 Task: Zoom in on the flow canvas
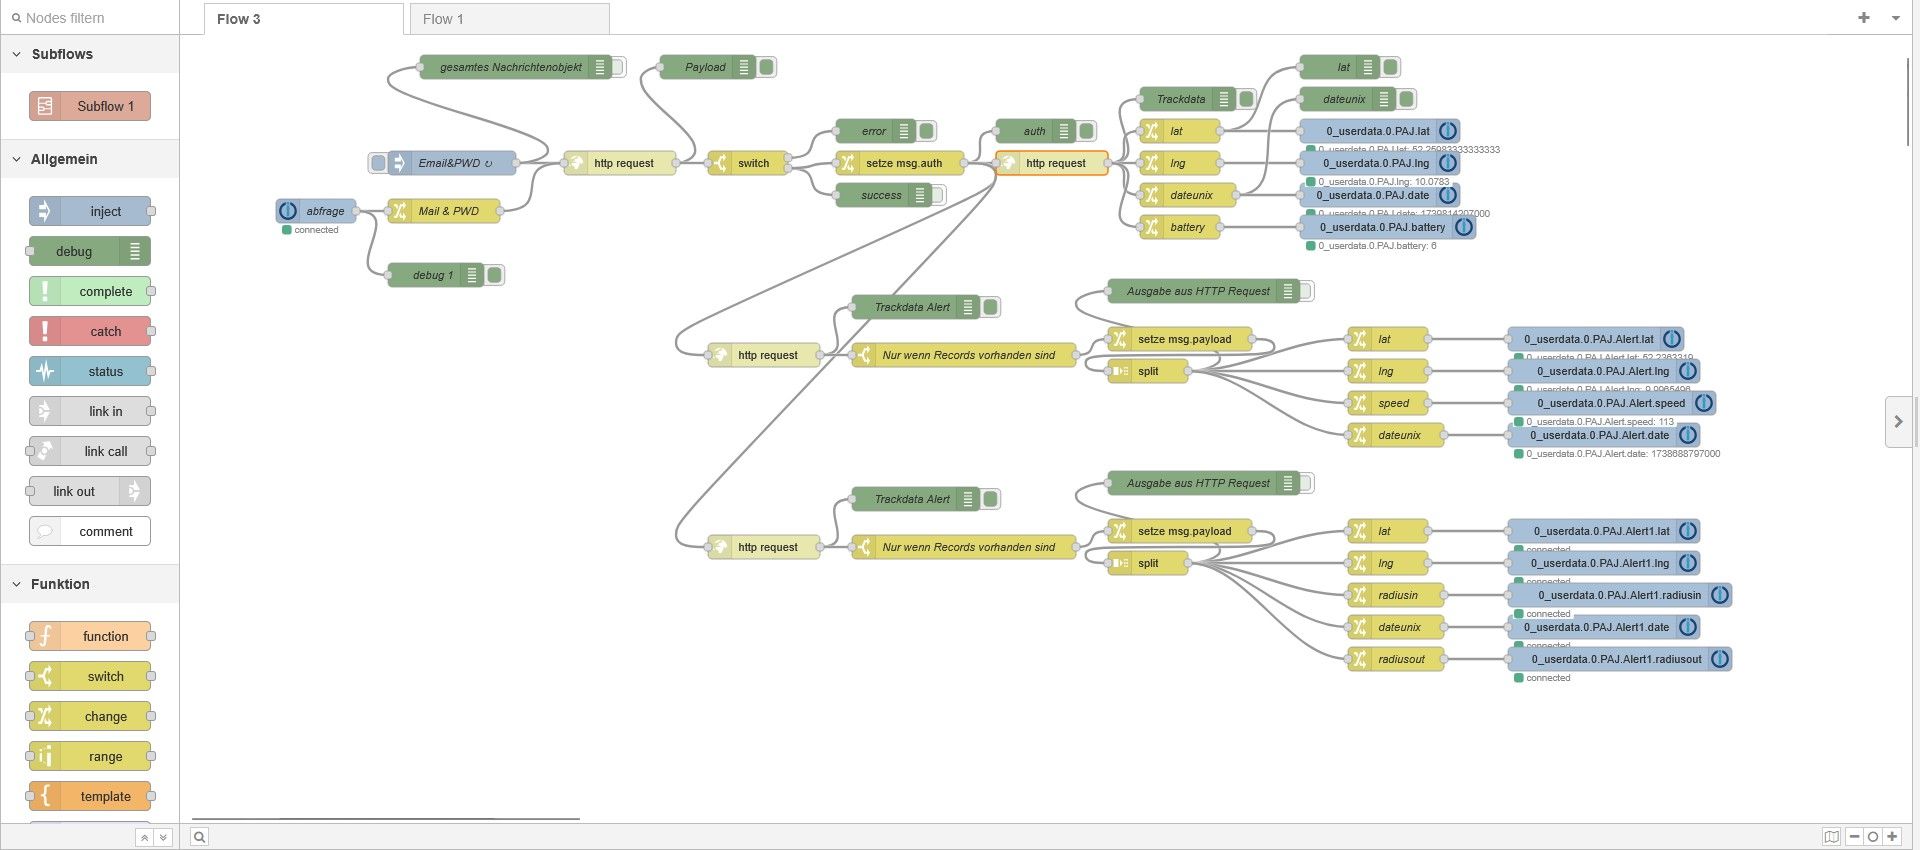[x=1892, y=837]
